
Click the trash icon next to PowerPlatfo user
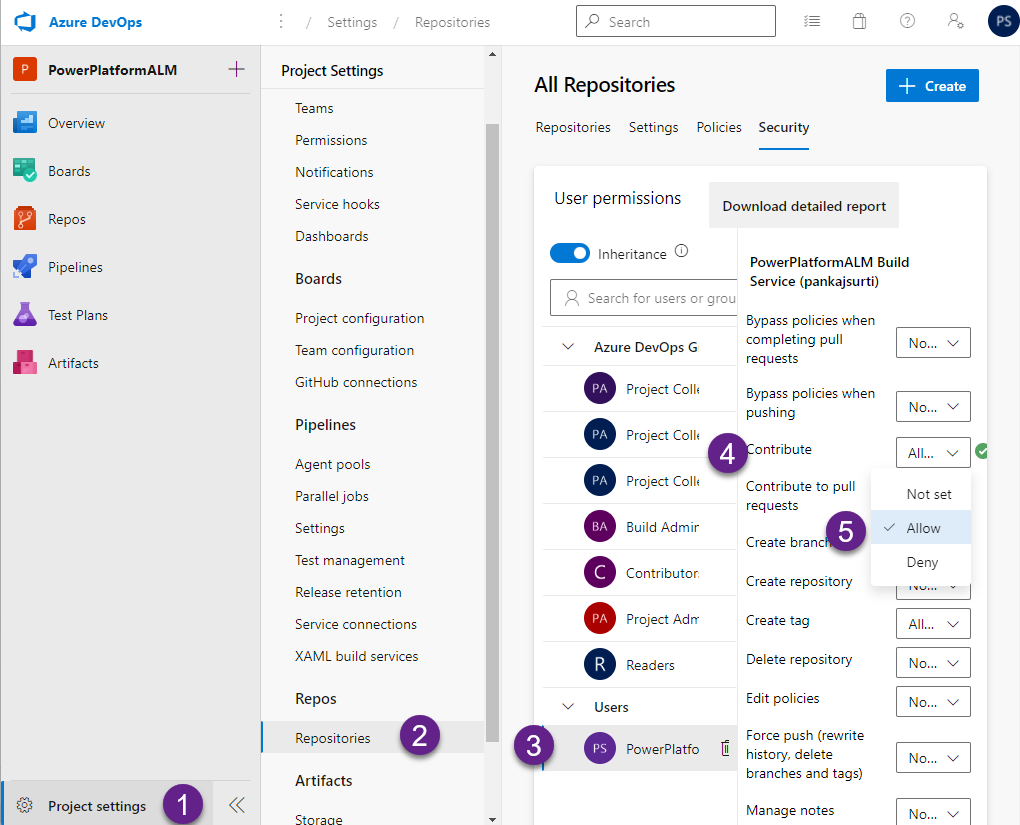click(x=725, y=748)
